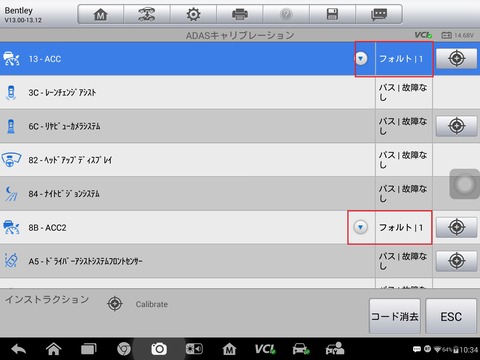
Task: Click the help question mark icon
Action: pos(286,14)
